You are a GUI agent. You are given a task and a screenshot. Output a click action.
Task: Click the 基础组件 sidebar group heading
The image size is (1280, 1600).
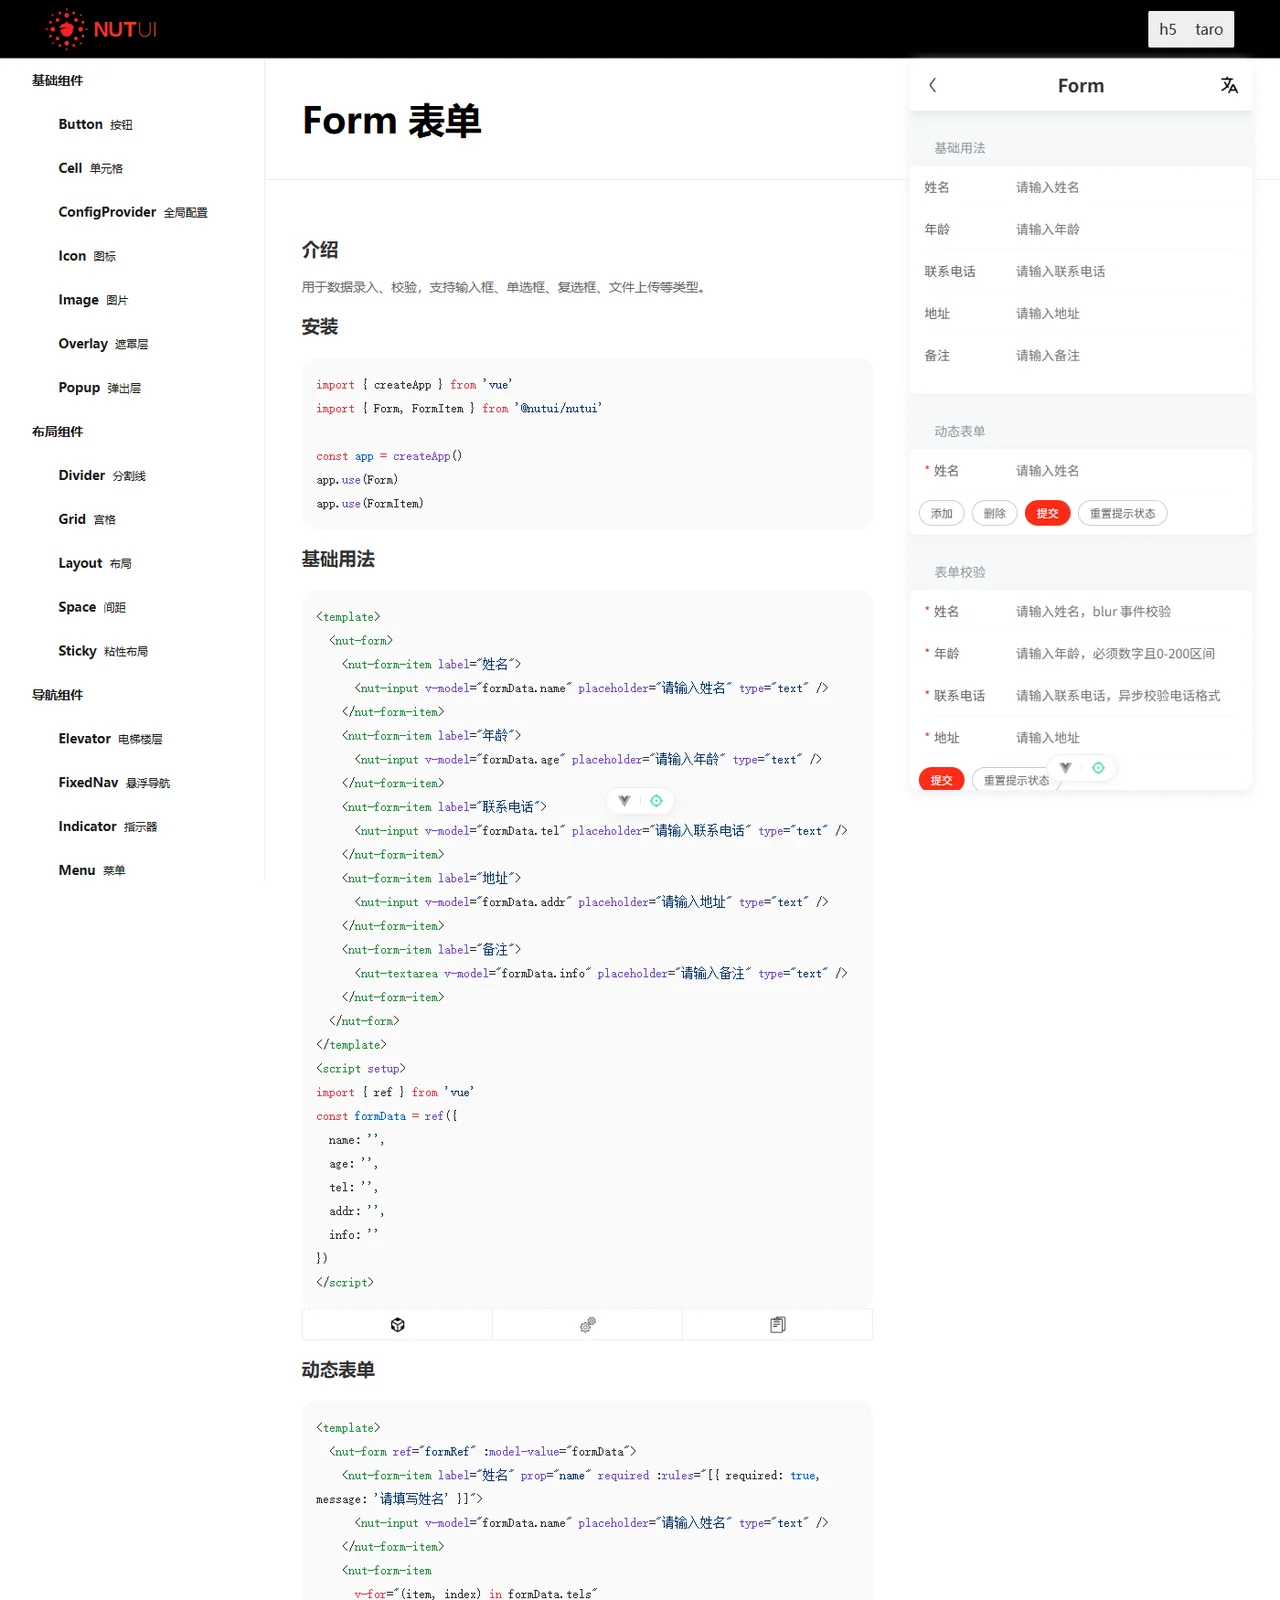pyautogui.click(x=58, y=81)
